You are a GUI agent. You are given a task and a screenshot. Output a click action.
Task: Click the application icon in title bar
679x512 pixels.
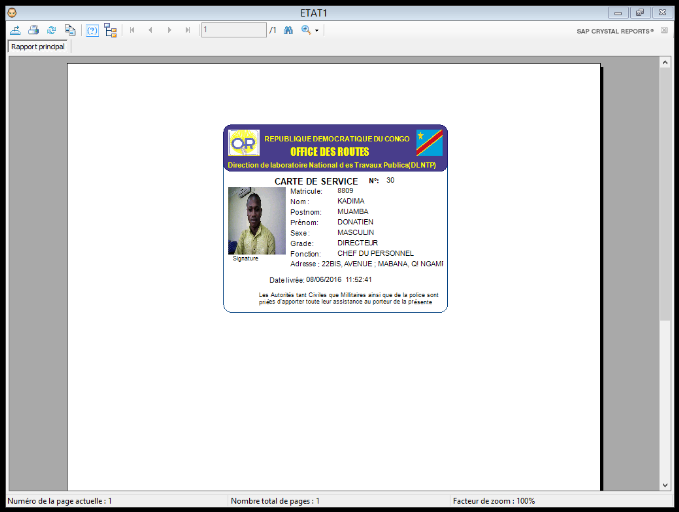[12, 13]
